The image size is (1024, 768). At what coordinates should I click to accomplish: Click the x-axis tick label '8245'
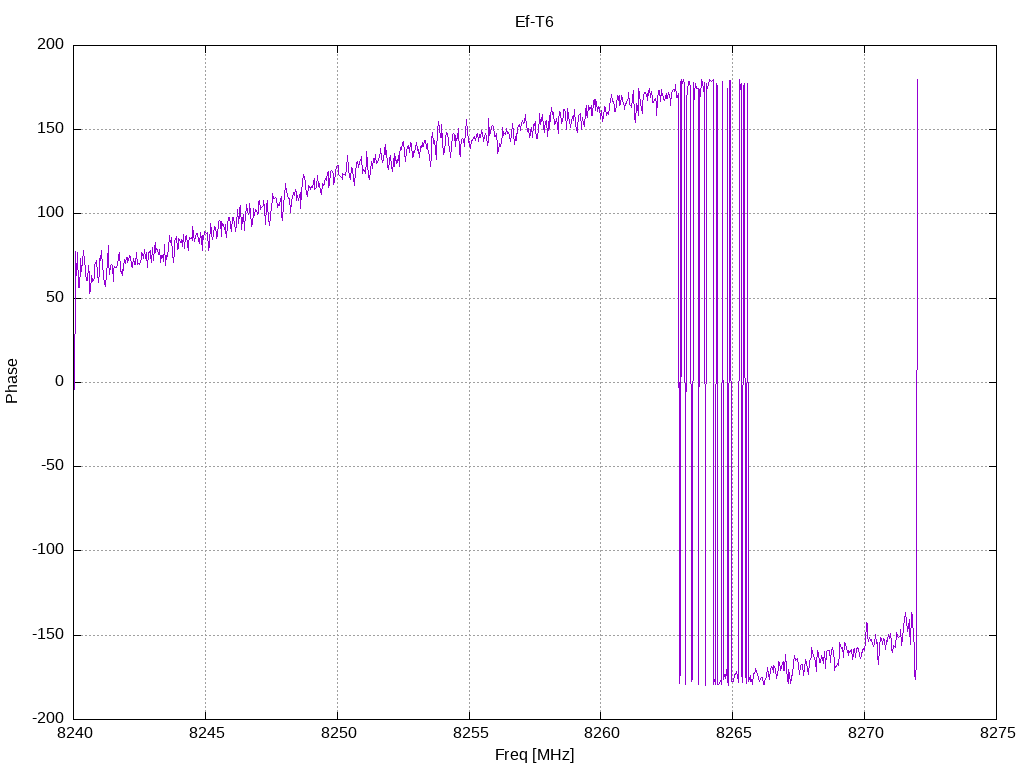(x=206, y=733)
